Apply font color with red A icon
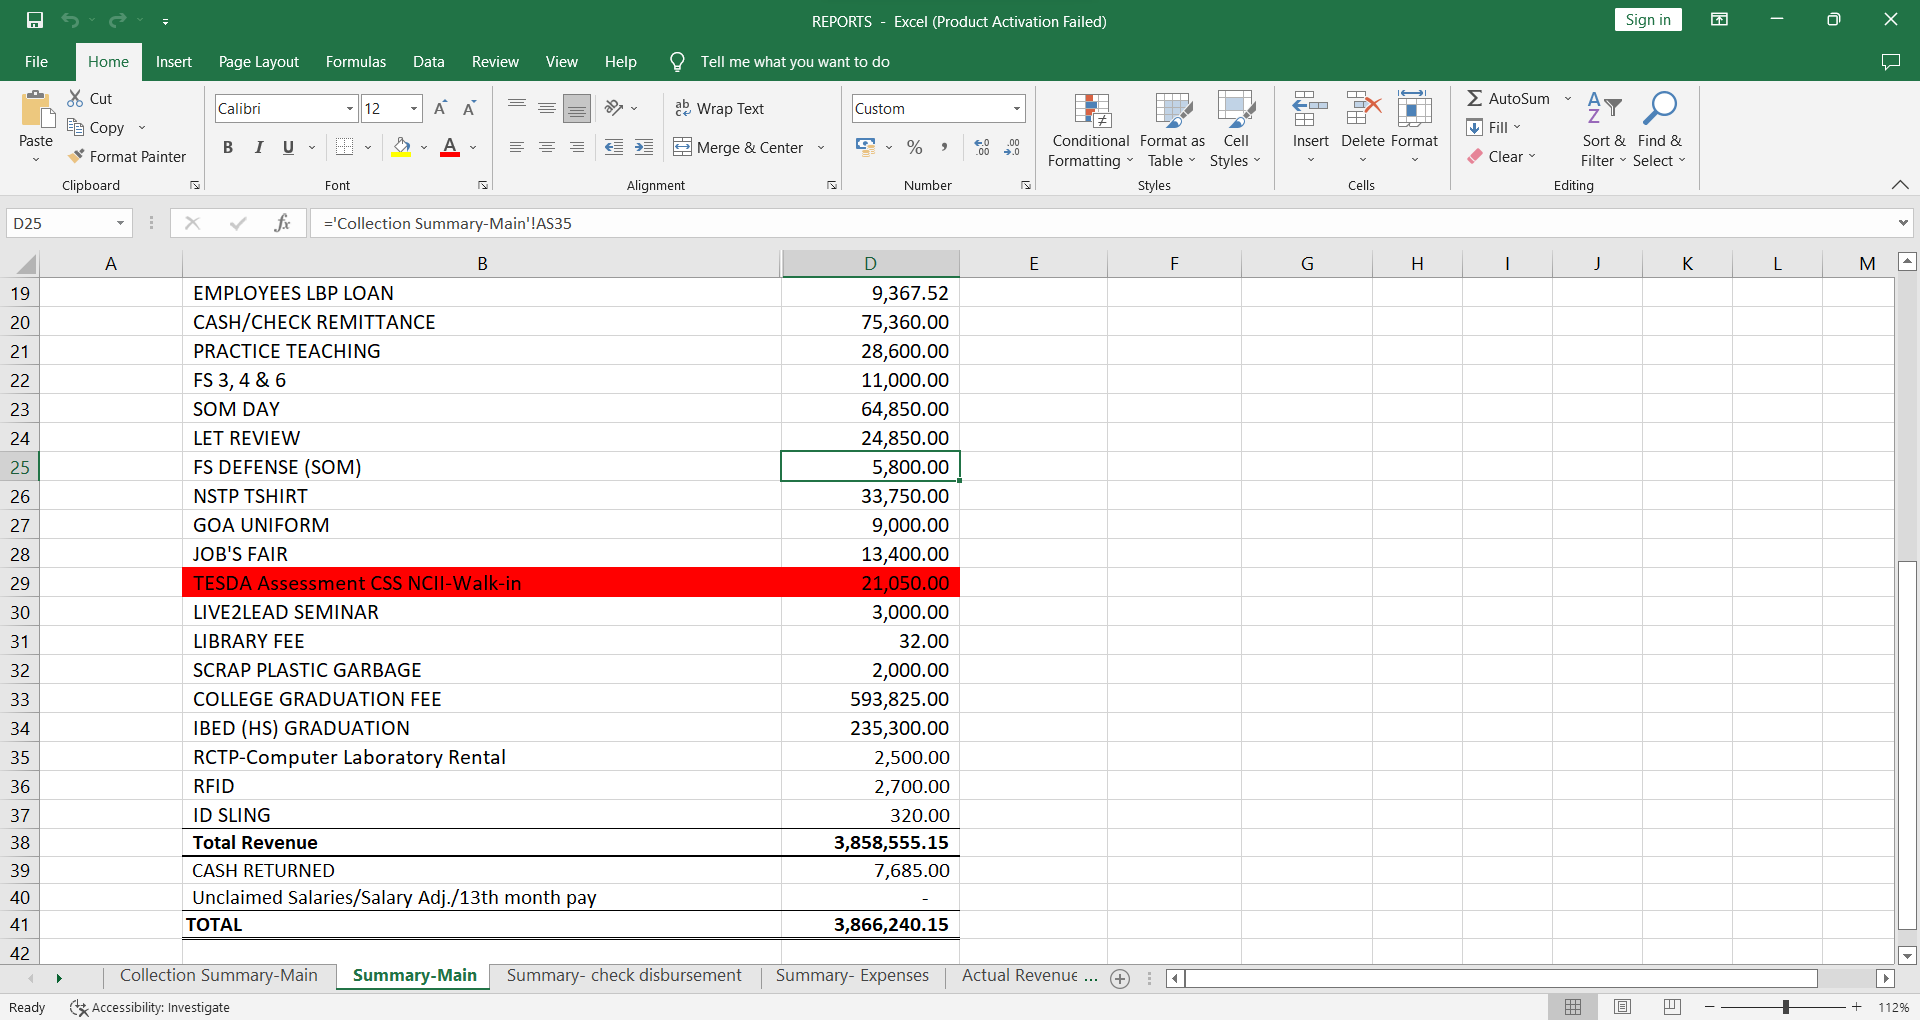The height and width of the screenshot is (1020, 1920). [450, 147]
